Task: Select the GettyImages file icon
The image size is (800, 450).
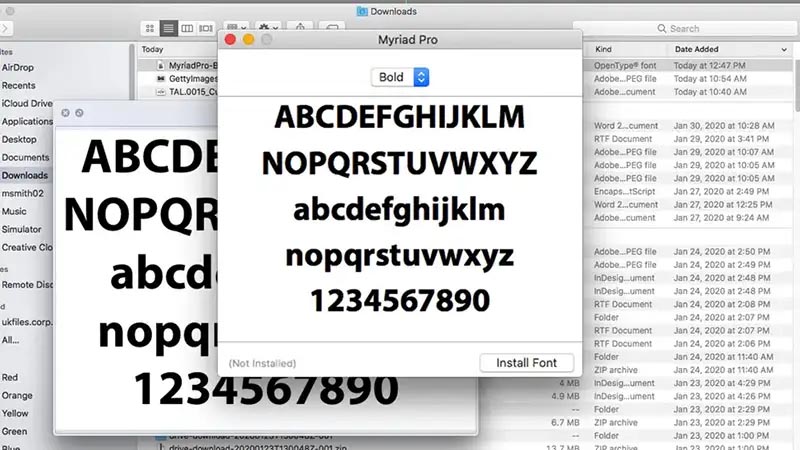Action: pos(160,78)
